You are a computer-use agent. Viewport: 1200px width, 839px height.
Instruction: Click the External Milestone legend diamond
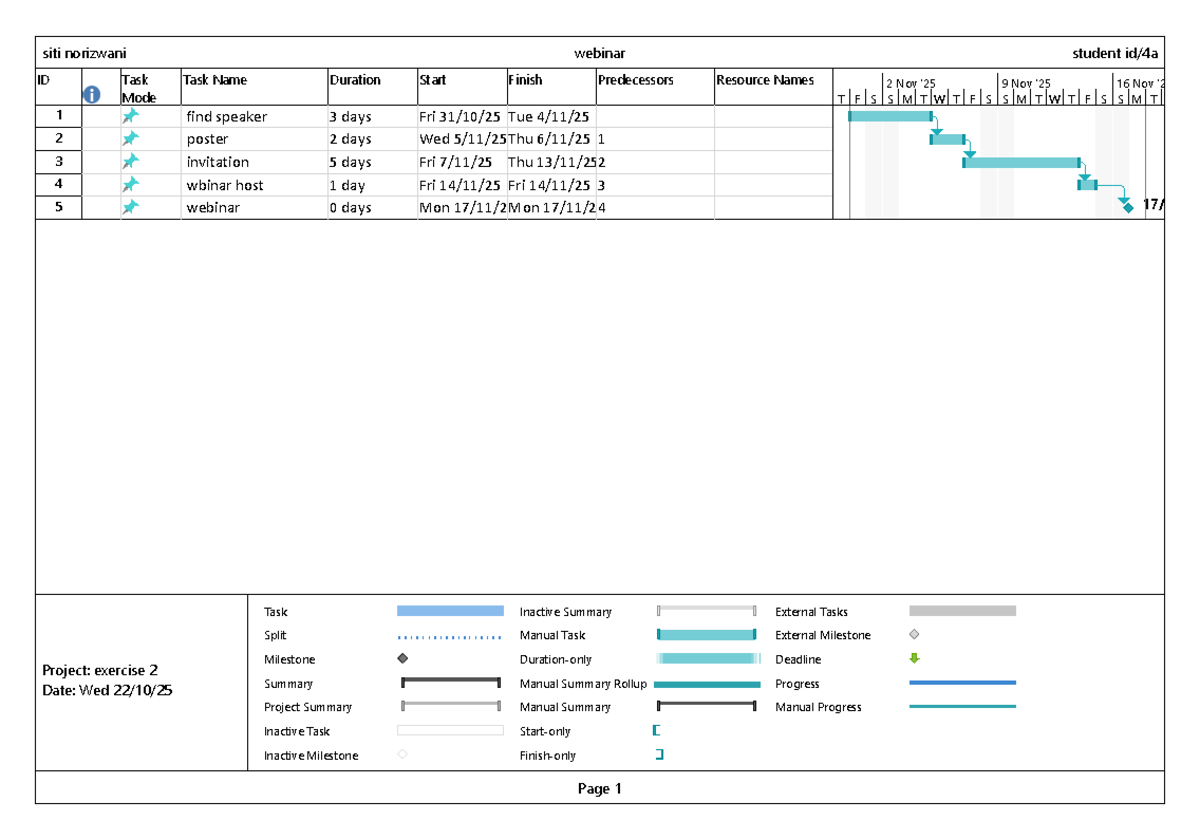pyautogui.click(x=914, y=635)
